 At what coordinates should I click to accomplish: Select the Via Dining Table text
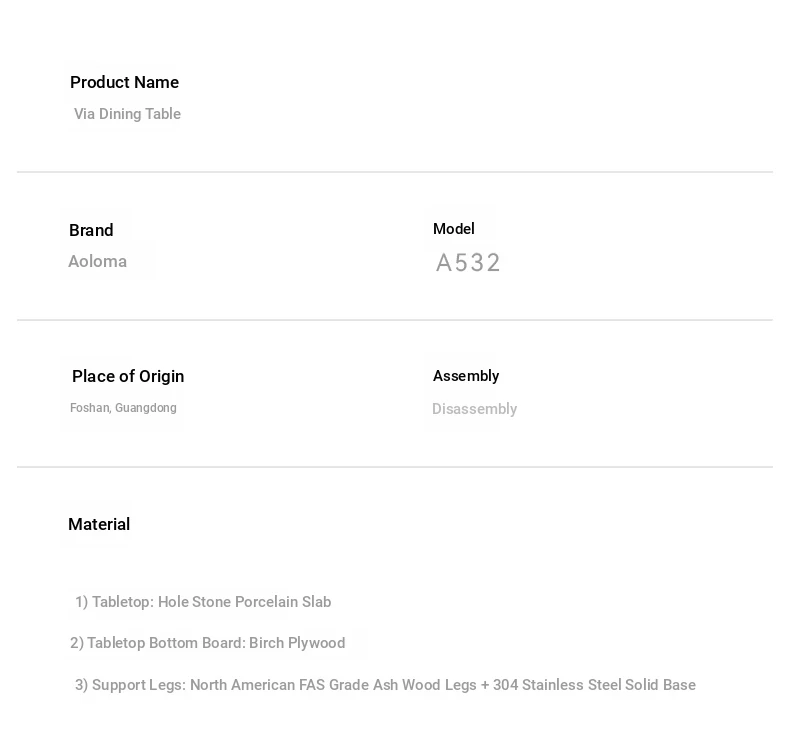(127, 114)
